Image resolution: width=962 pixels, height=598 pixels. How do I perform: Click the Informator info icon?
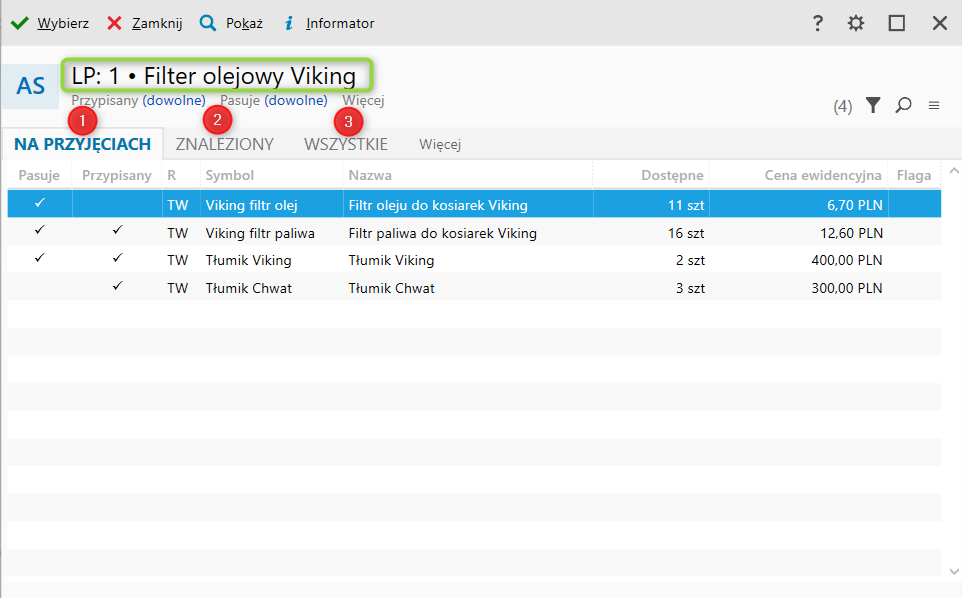289,23
